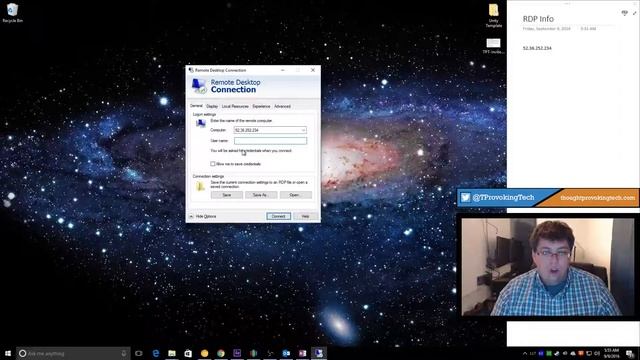Click the OneDrive cloud tray icon
Image resolution: width=640 pixels, height=360 pixels.
click(x=573, y=353)
